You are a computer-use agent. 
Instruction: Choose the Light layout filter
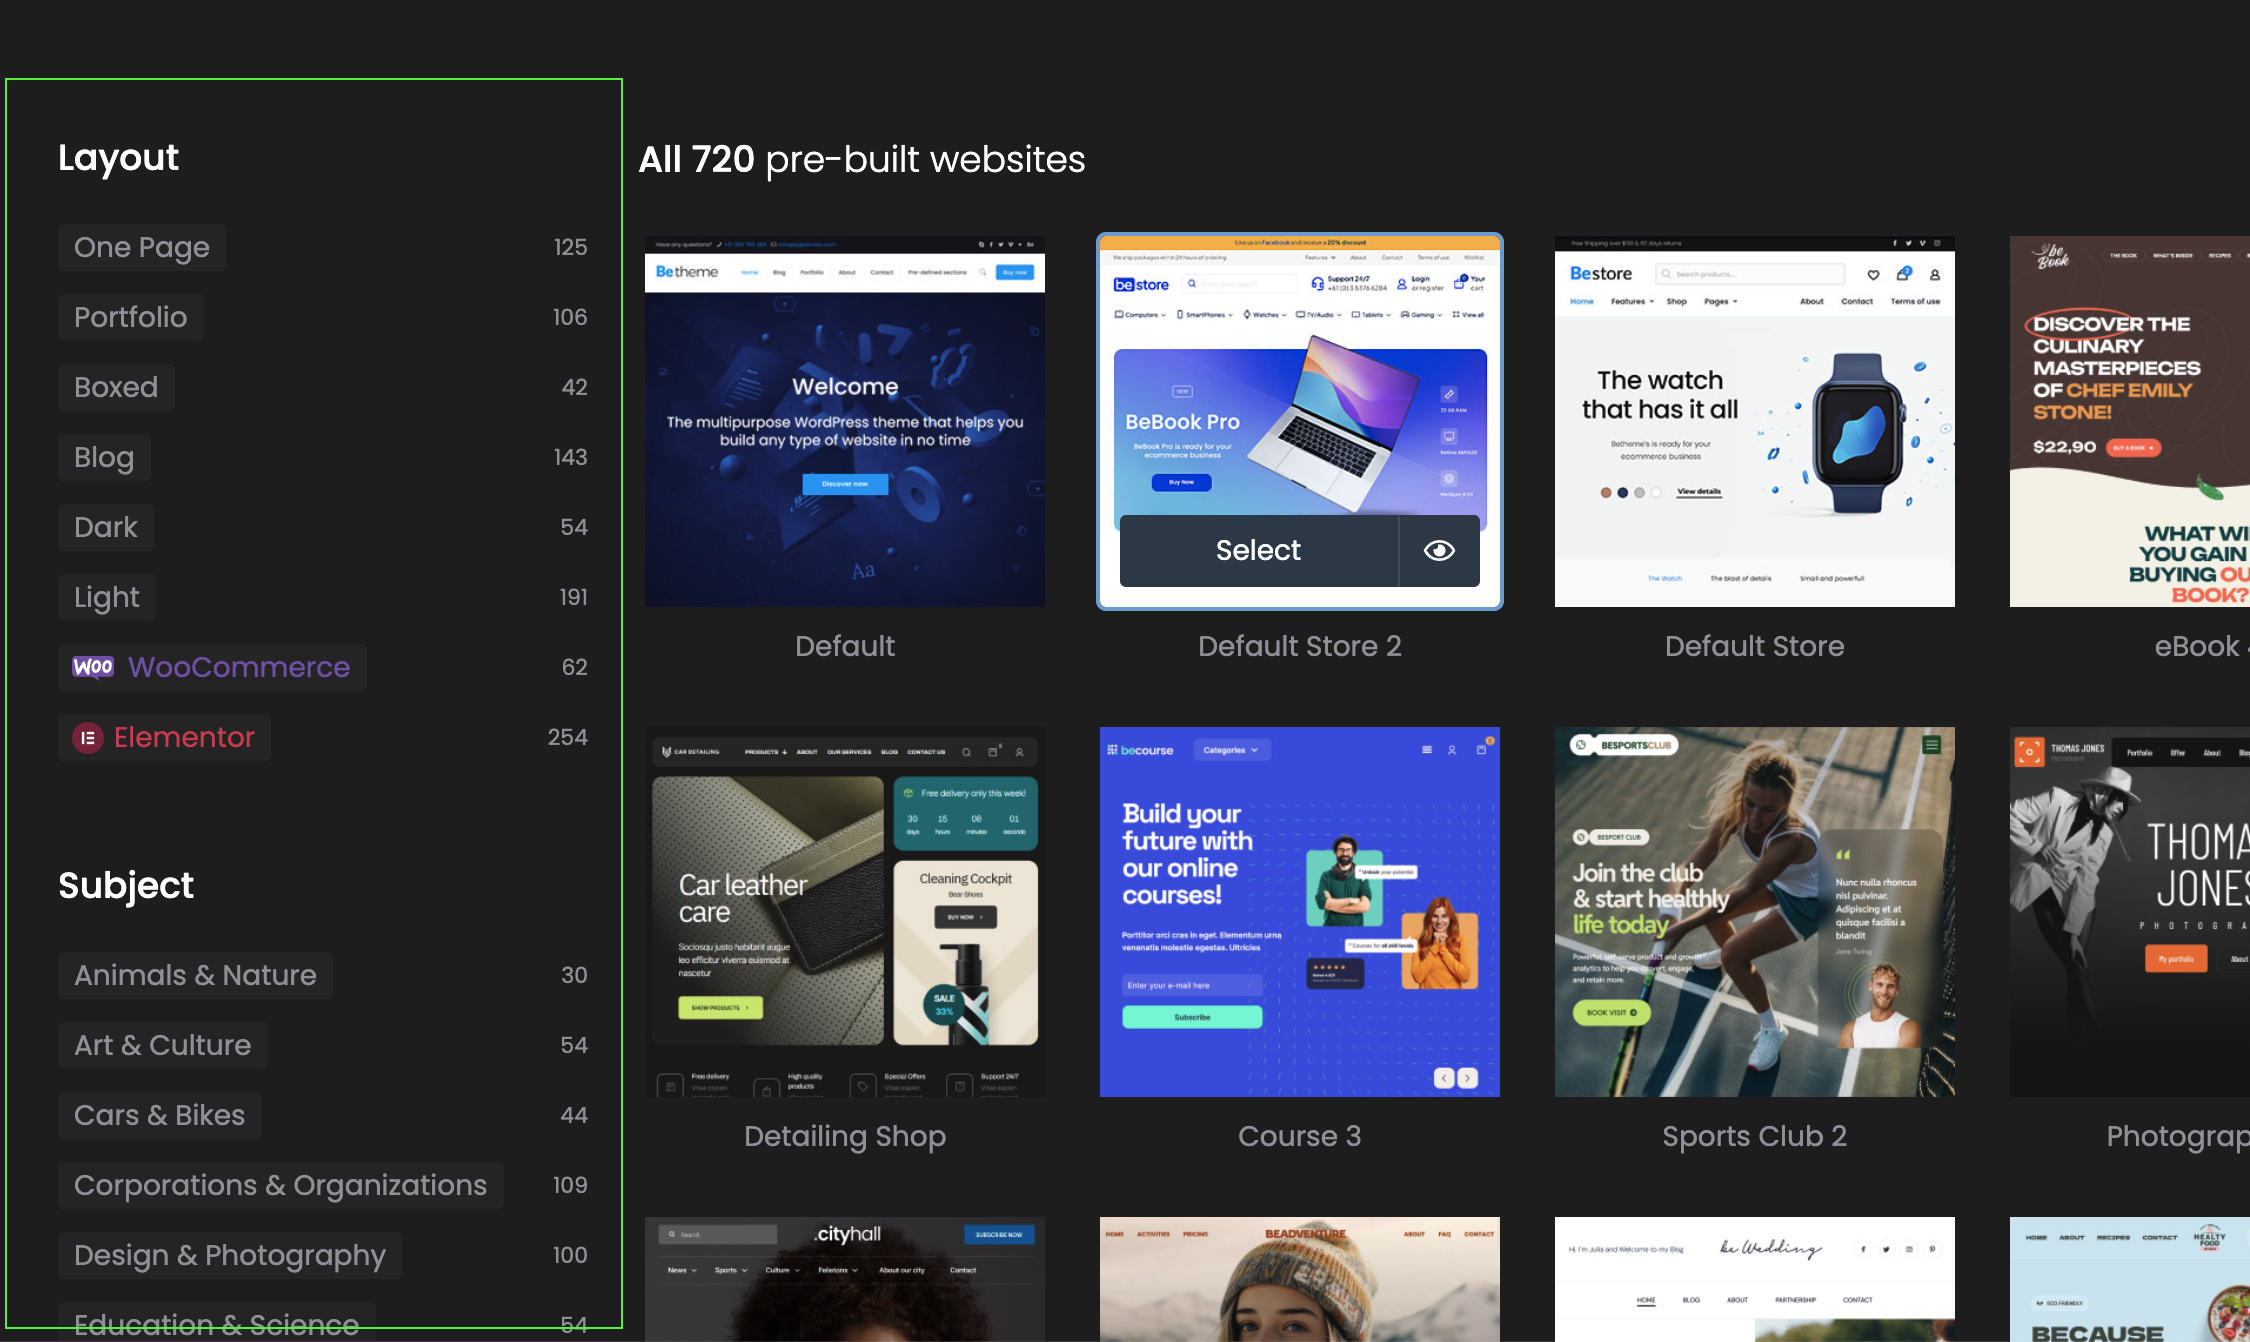(x=107, y=597)
